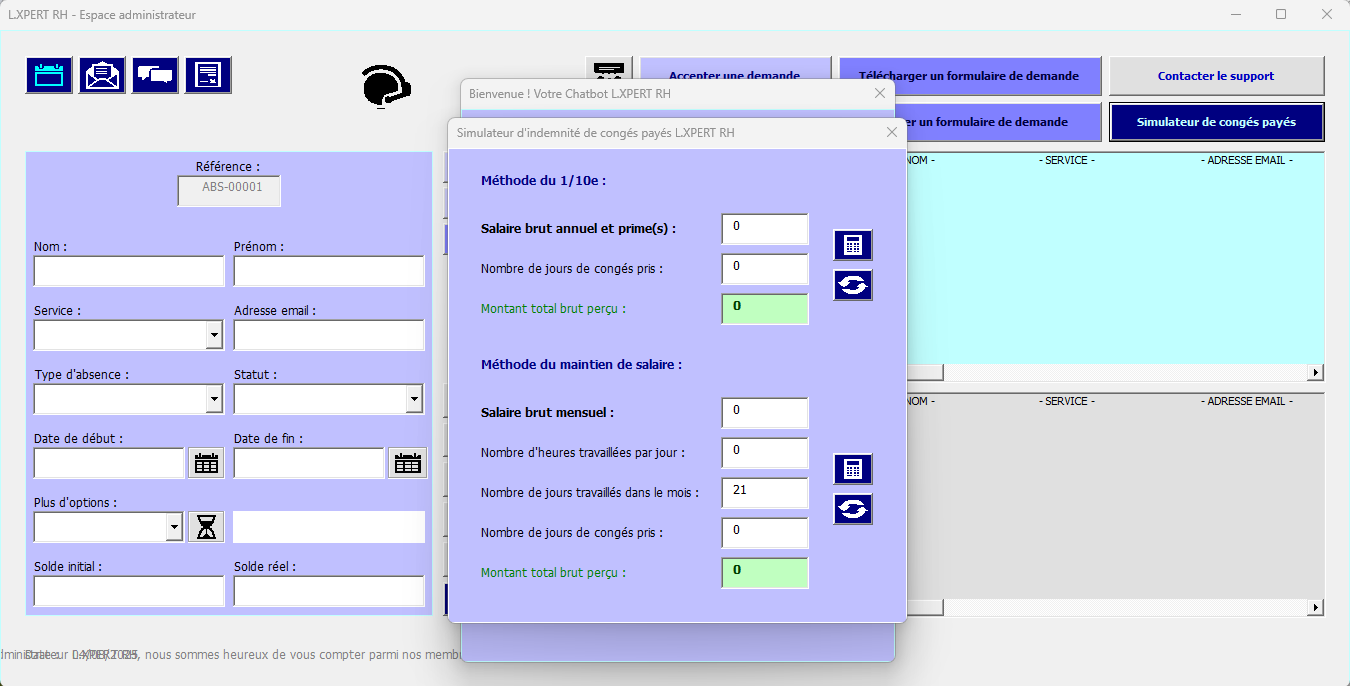The image size is (1350, 686).
Task: Open the Date de début calendar picker
Action: pos(206,463)
